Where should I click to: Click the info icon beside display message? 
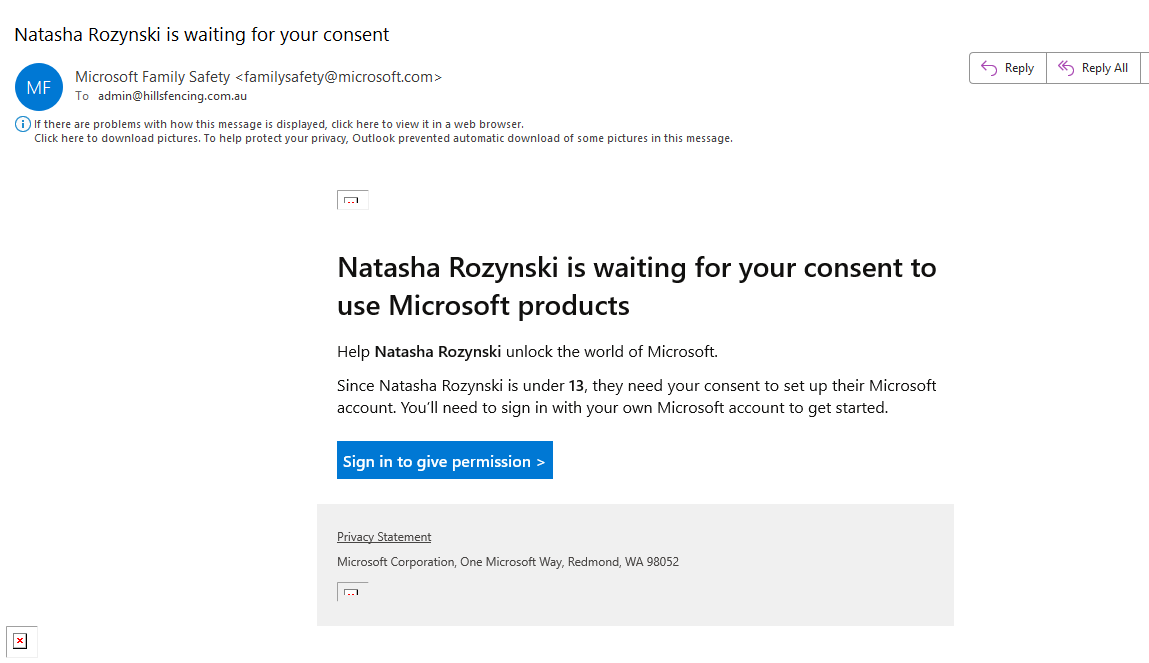pyautogui.click(x=23, y=125)
